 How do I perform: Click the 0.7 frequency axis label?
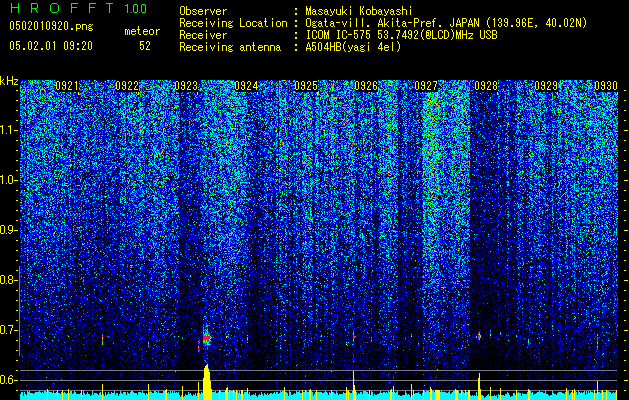tap(9, 330)
